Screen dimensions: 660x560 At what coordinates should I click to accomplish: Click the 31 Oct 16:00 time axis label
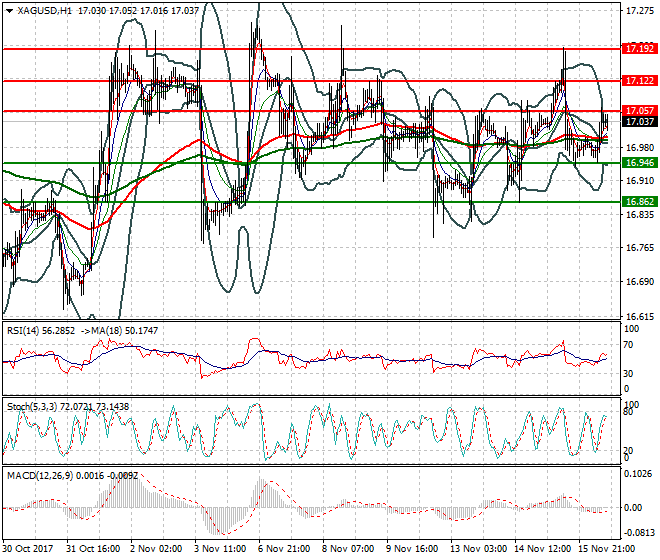[x=93, y=549]
